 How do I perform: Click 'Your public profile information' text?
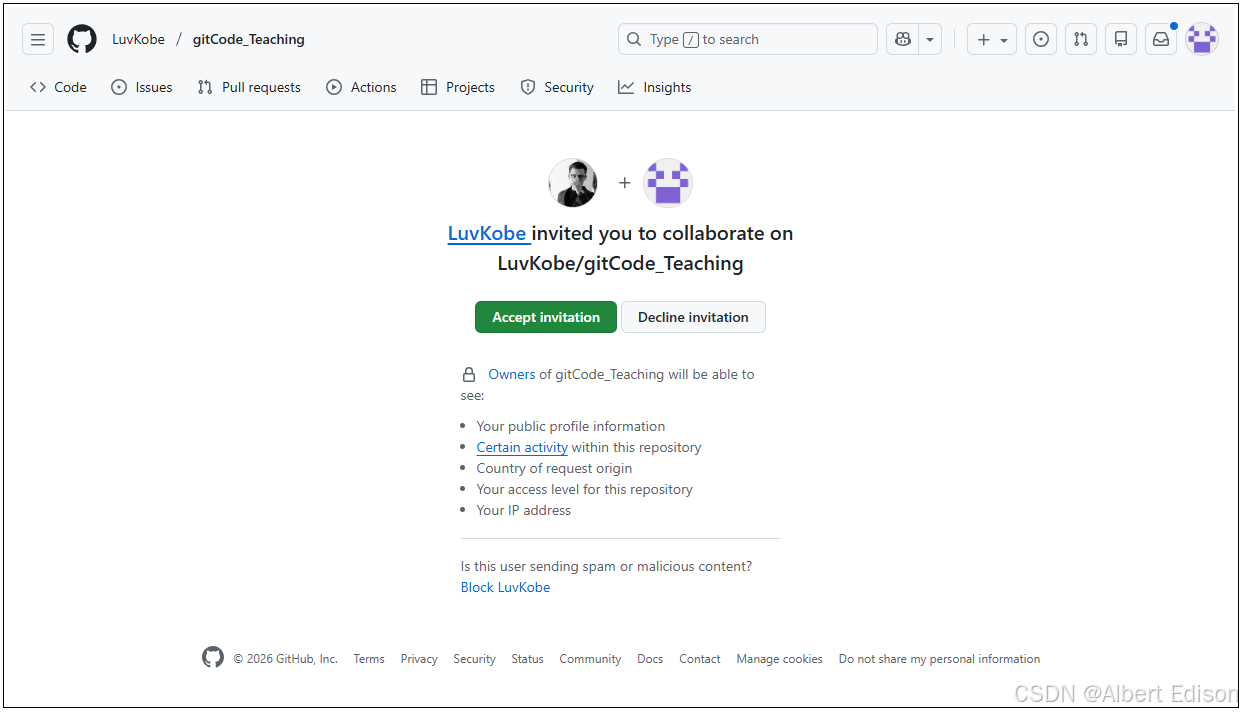(571, 427)
